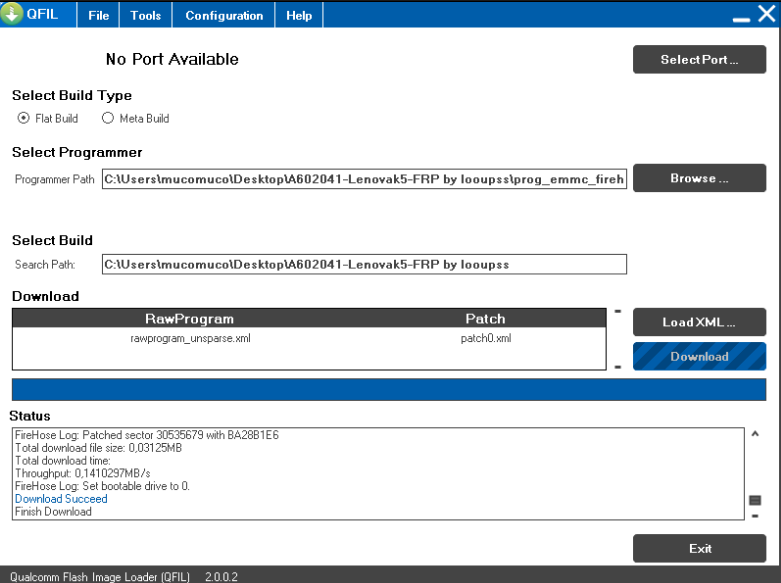Exit the QFIL application
Image resolution: width=781 pixels, height=583 pixels.
pyautogui.click(x=699, y=548)
